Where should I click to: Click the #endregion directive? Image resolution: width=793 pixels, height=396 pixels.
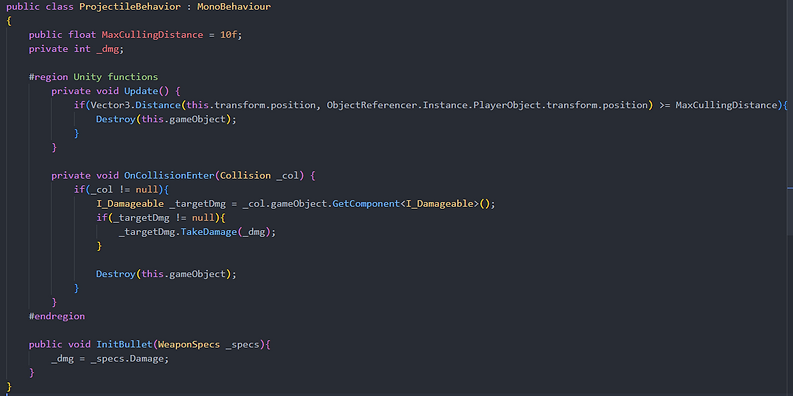(x=57, y=316)
